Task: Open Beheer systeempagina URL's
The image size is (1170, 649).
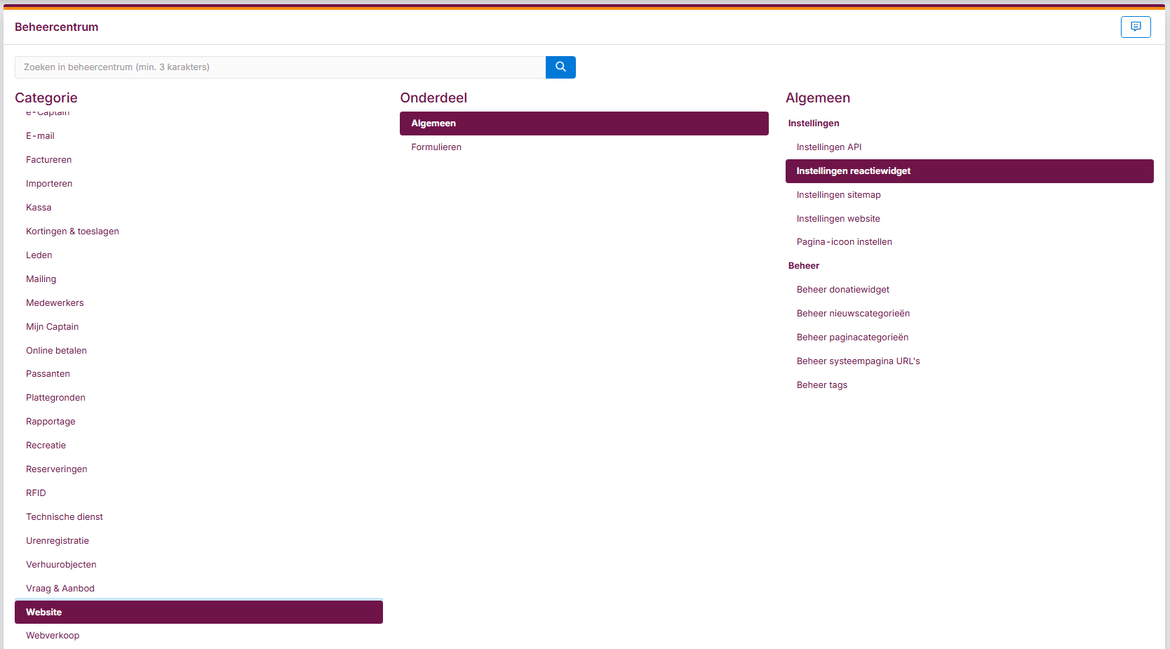Action: [857, 361]
